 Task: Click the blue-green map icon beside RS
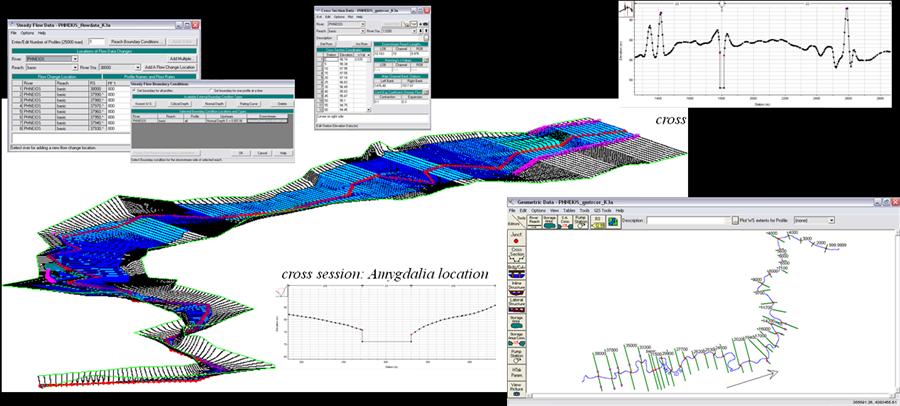tap(613, 222)
